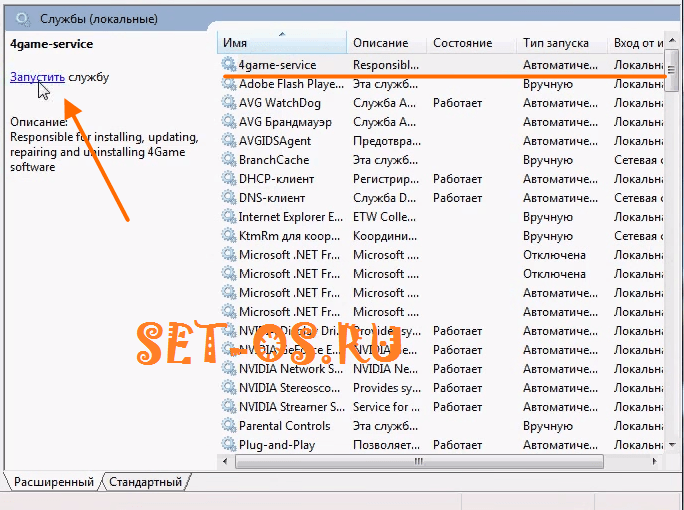
Task: Sort by the Вход от имени column header
Action: 636,42
